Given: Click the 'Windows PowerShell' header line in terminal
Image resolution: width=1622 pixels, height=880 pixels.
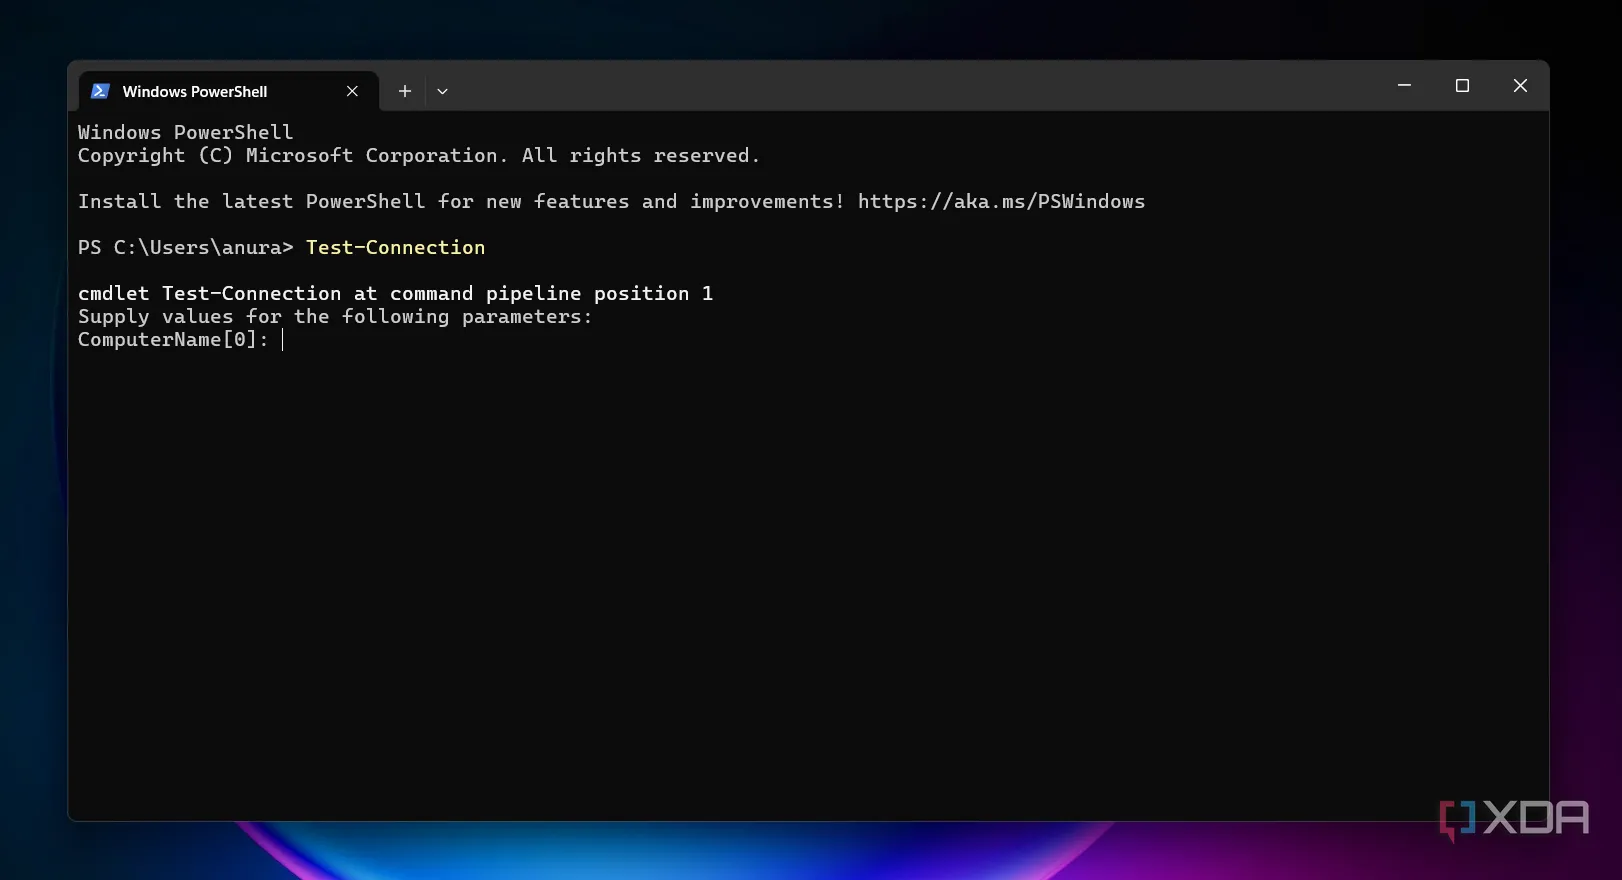Looking at the screenshot, I should coord(186,132).
